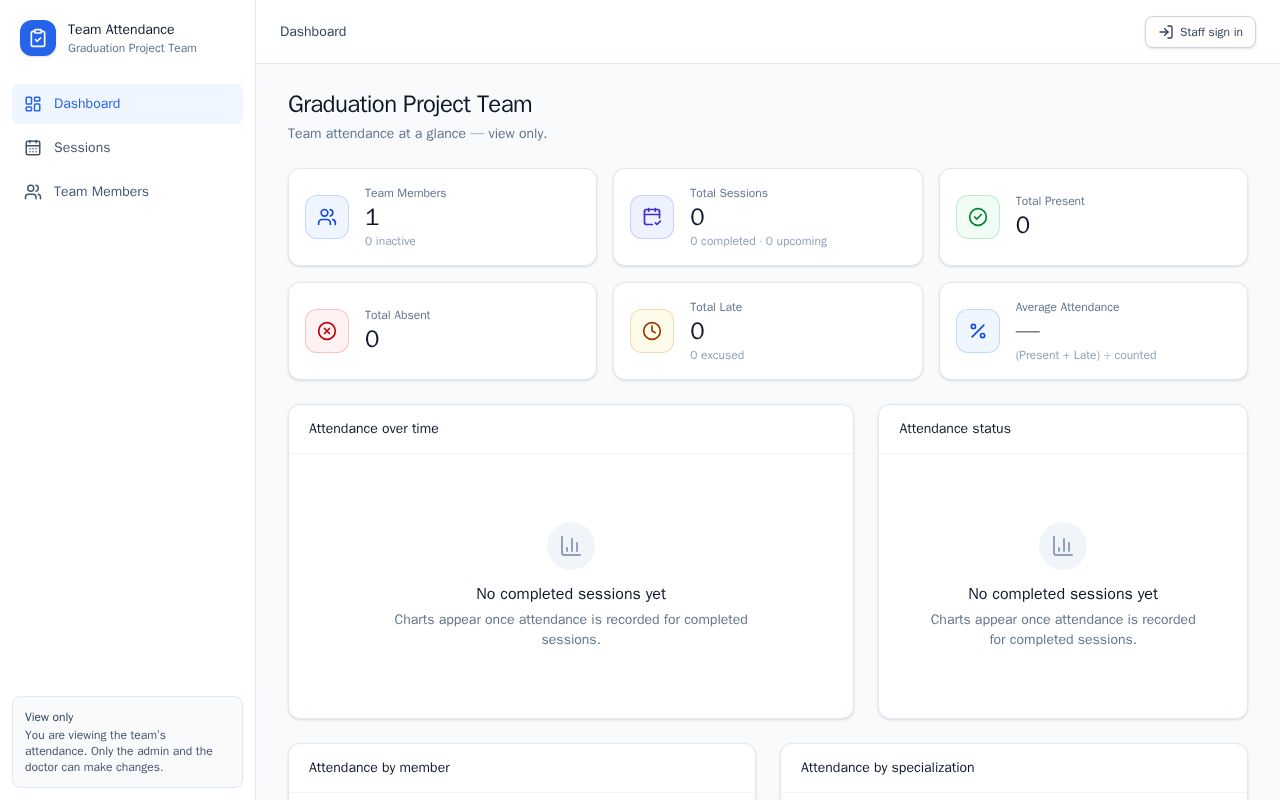Click the Graduation Project Team heading
This screenshot has height=800, width=1280.
[410, 104]
